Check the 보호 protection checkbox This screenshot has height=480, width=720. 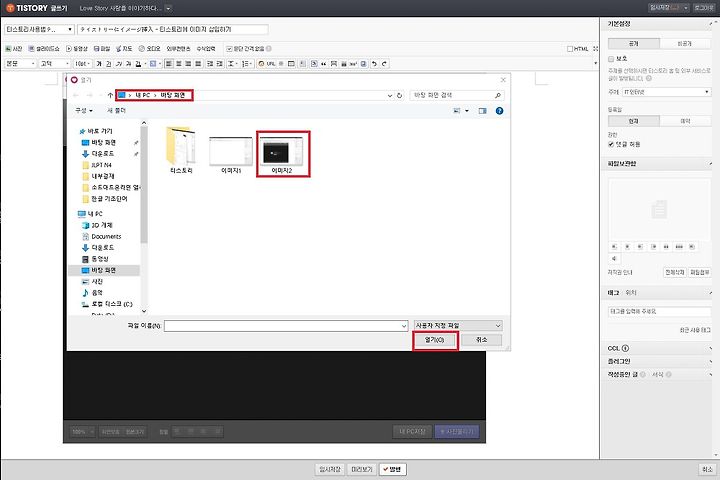coord(611,59)
